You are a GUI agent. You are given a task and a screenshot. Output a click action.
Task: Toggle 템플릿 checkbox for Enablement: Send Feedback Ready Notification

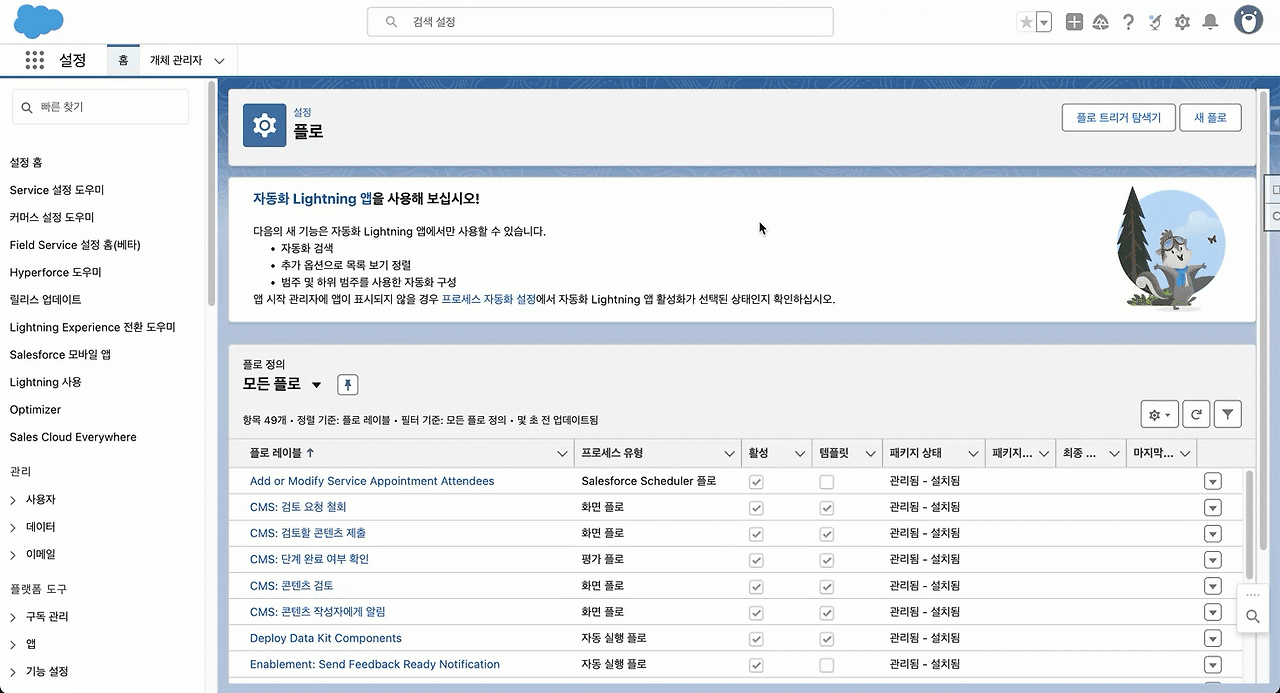pyautogui.click(x=826, y=665)
